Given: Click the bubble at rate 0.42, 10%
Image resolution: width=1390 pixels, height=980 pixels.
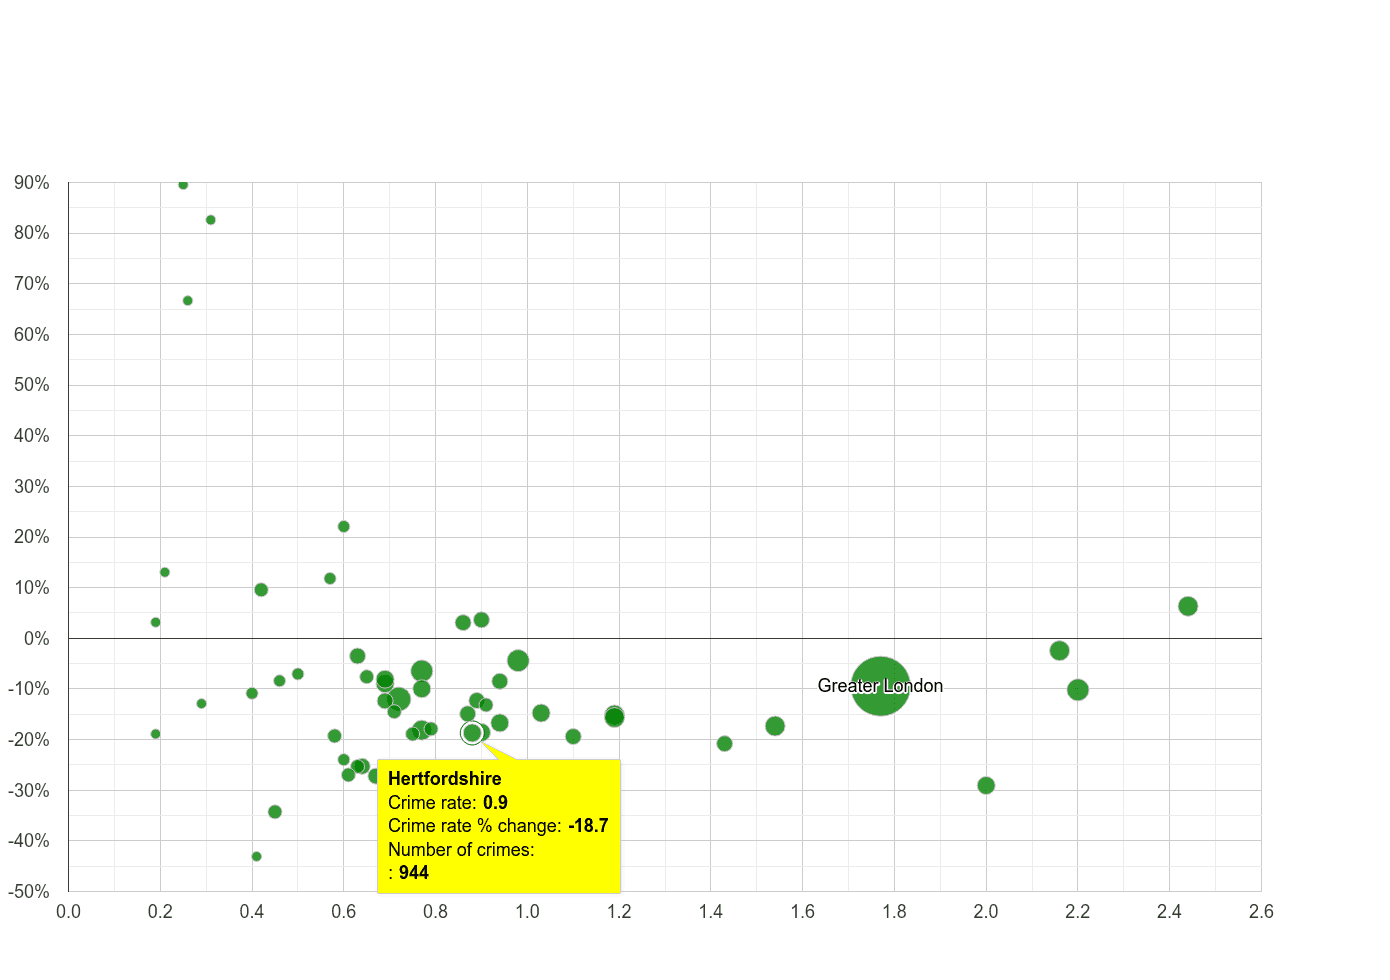Looking at the screenshot, I should (x=261, y=590).
